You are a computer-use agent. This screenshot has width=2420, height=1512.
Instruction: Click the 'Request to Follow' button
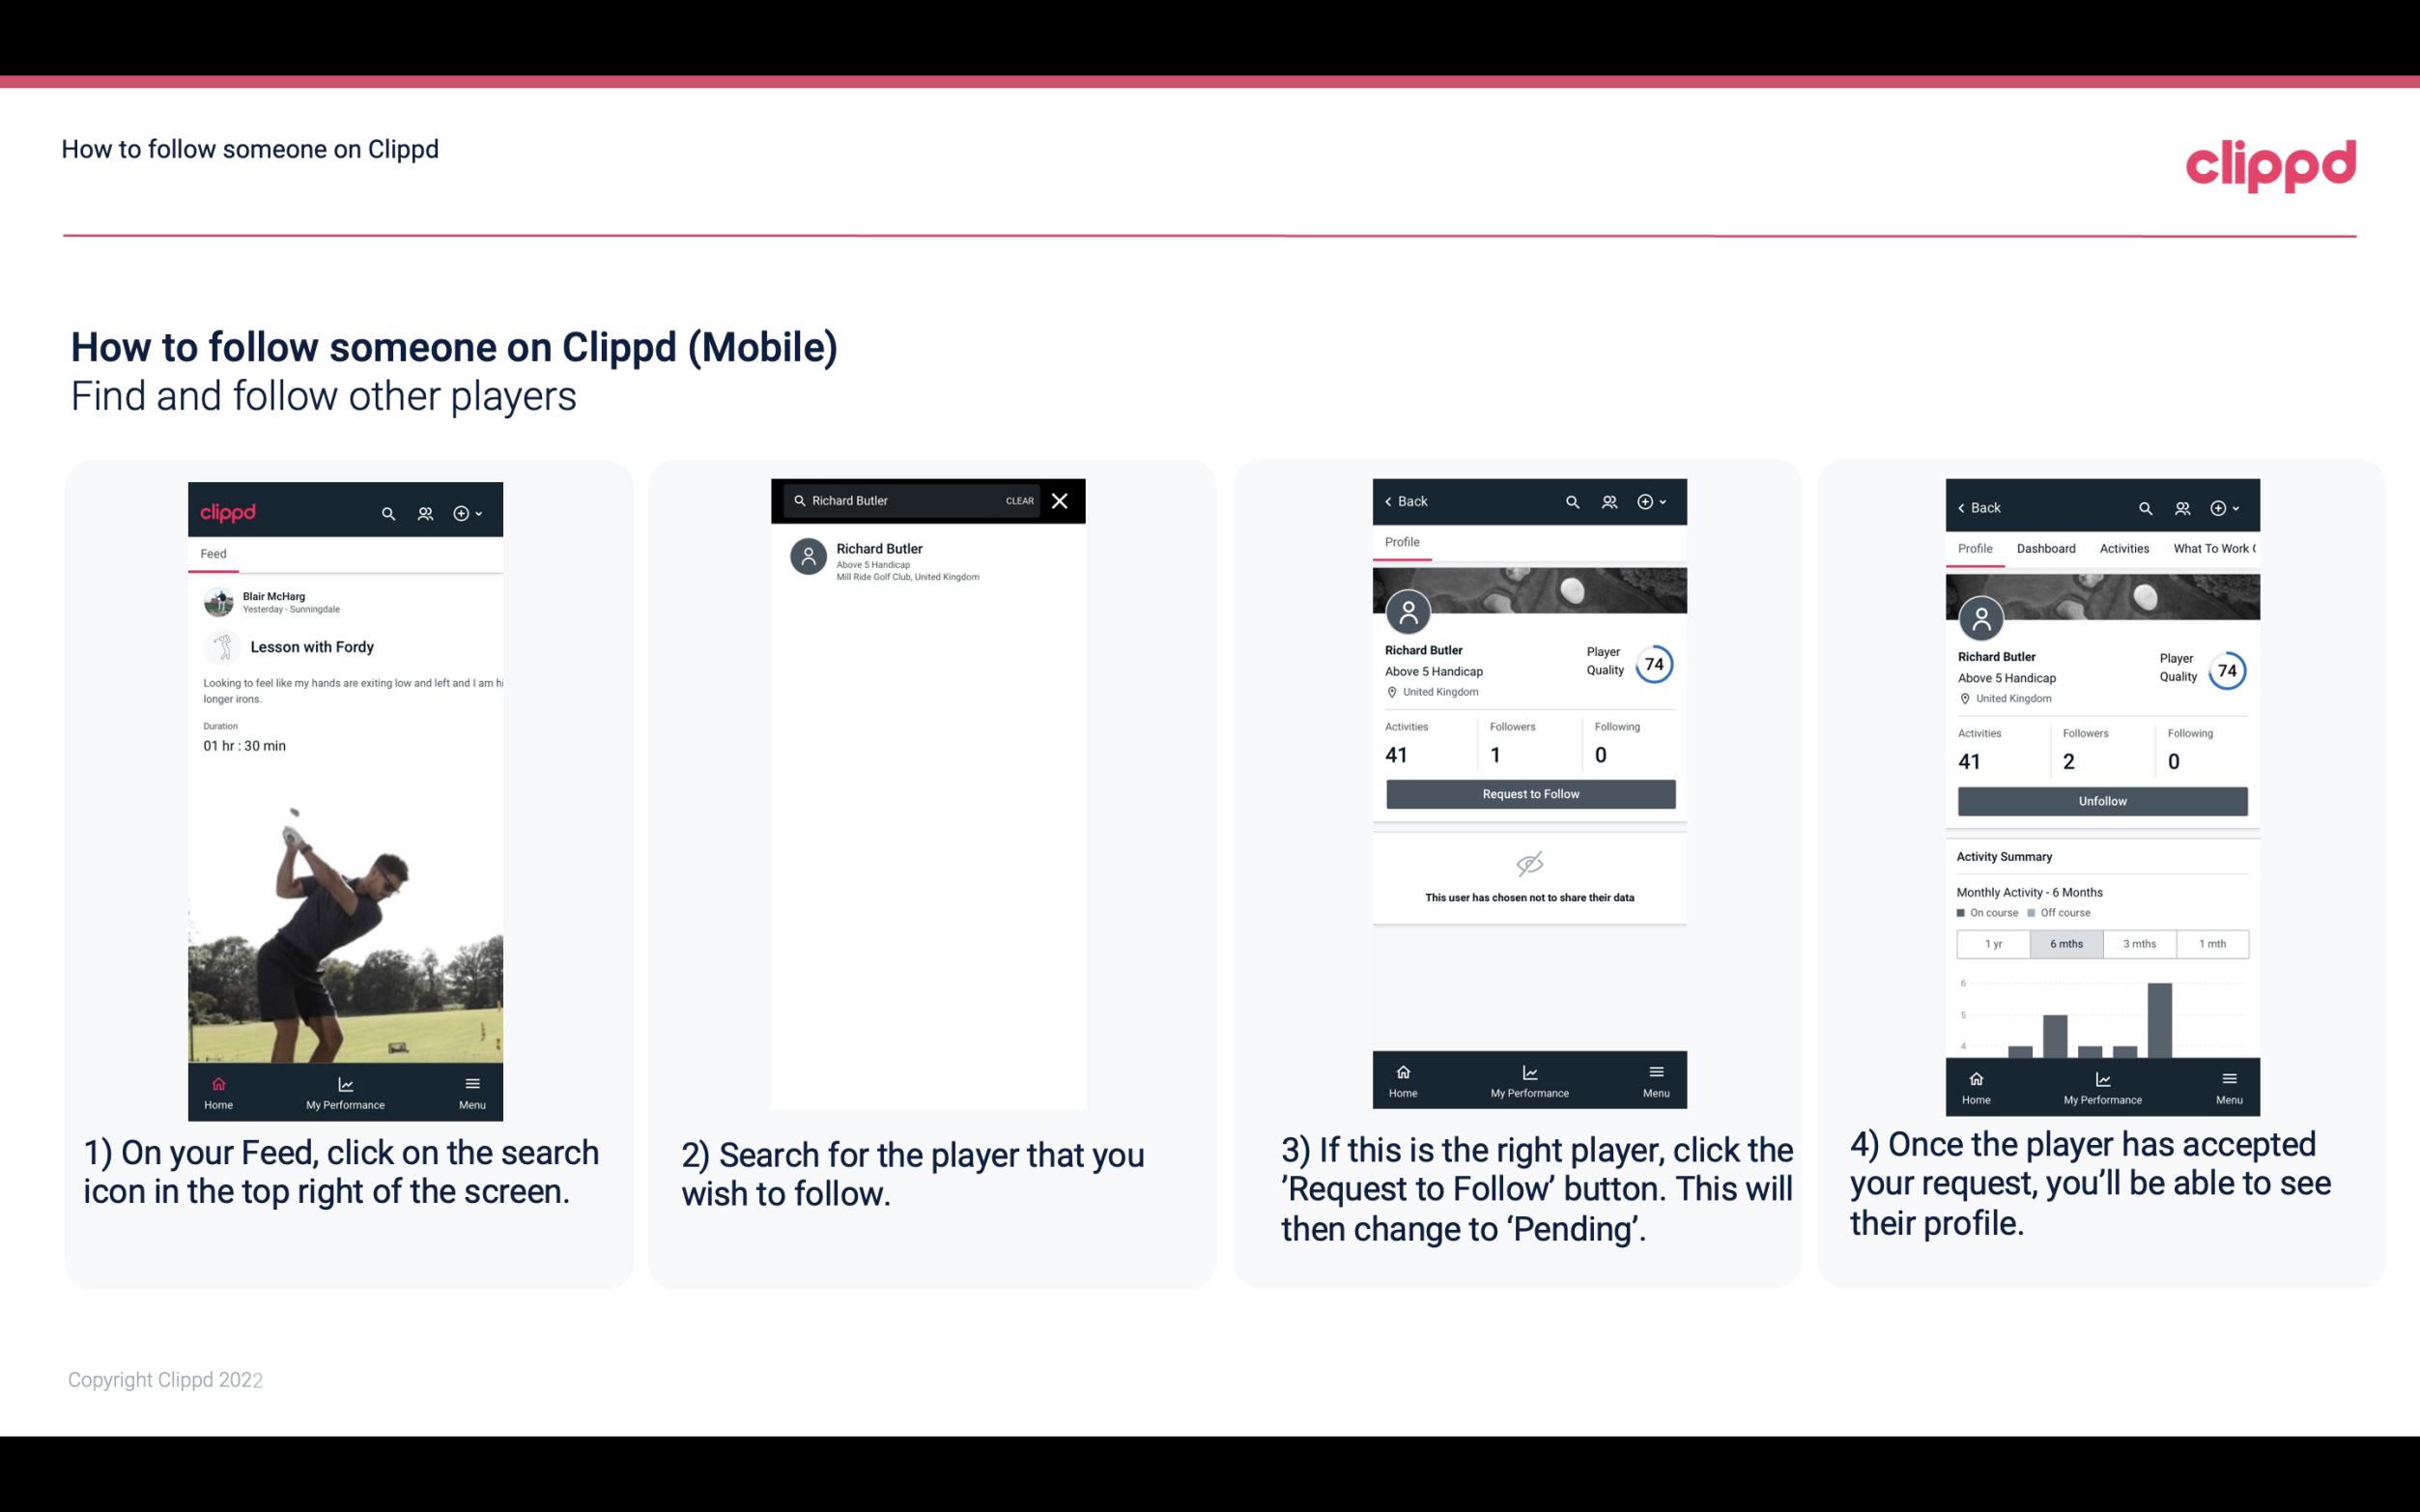click(1528, 792)
